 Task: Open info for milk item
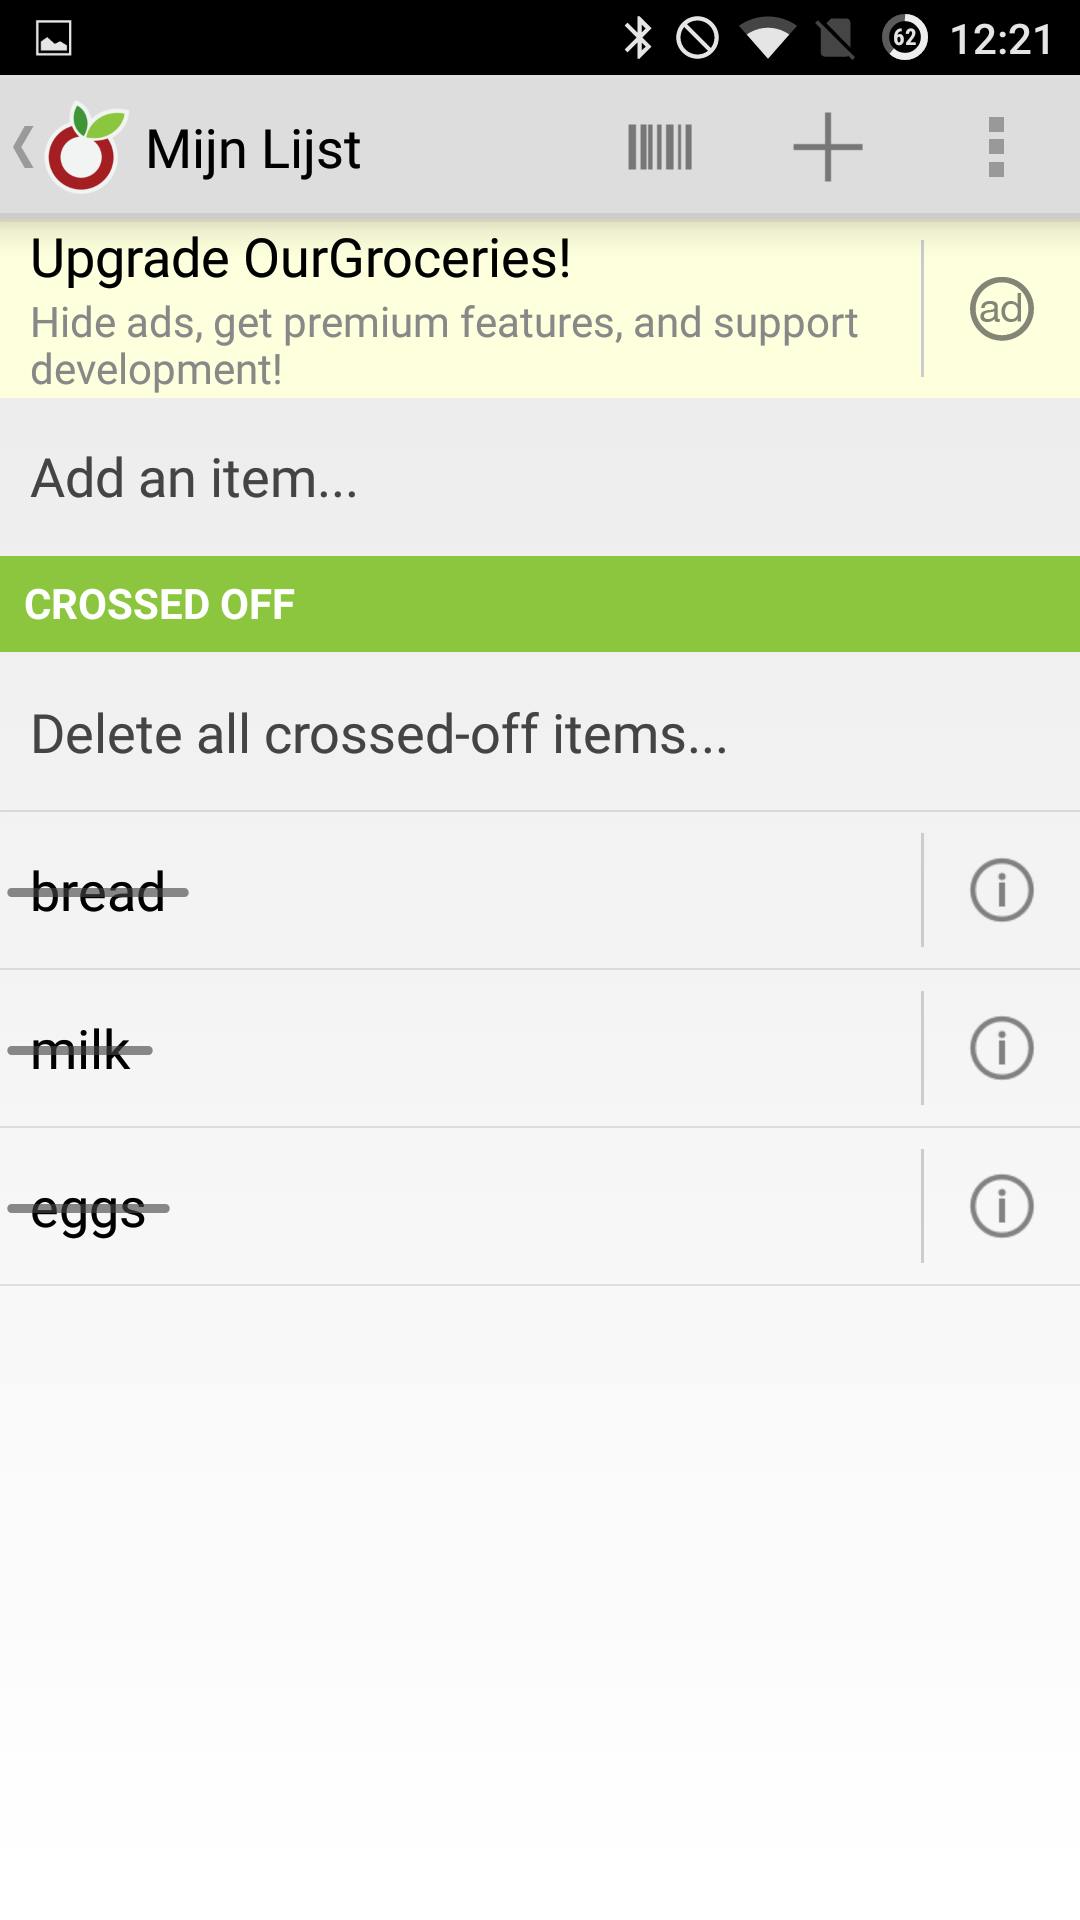click(1001, 1048)
